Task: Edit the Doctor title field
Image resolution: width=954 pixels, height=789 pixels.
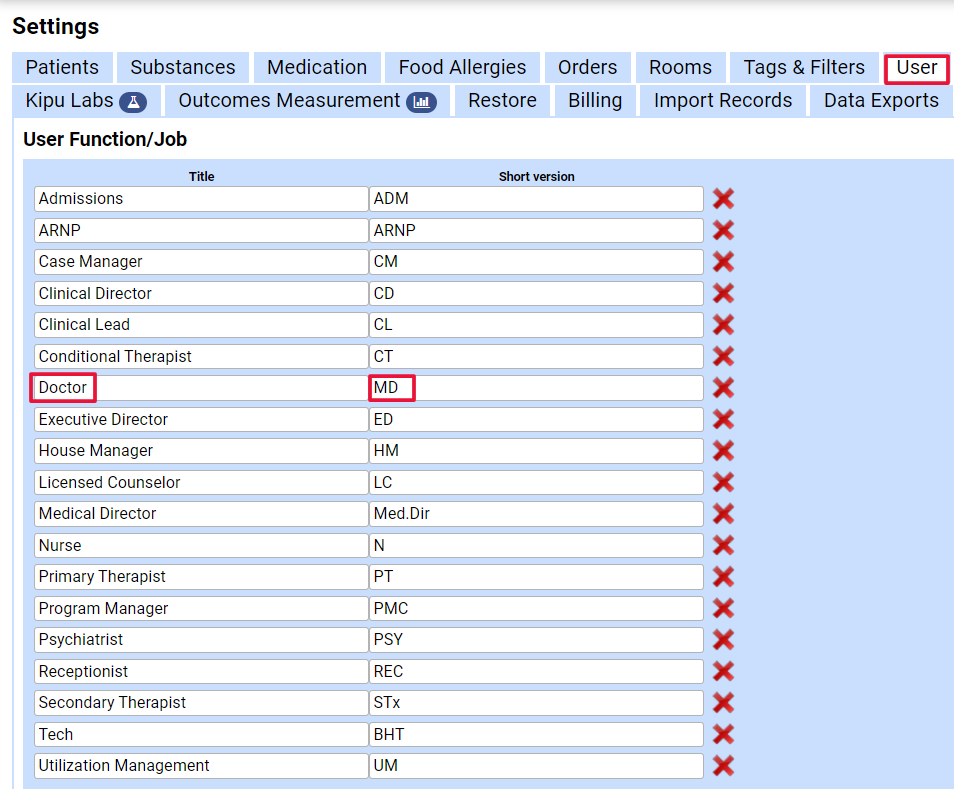Action: pos(200,388)
